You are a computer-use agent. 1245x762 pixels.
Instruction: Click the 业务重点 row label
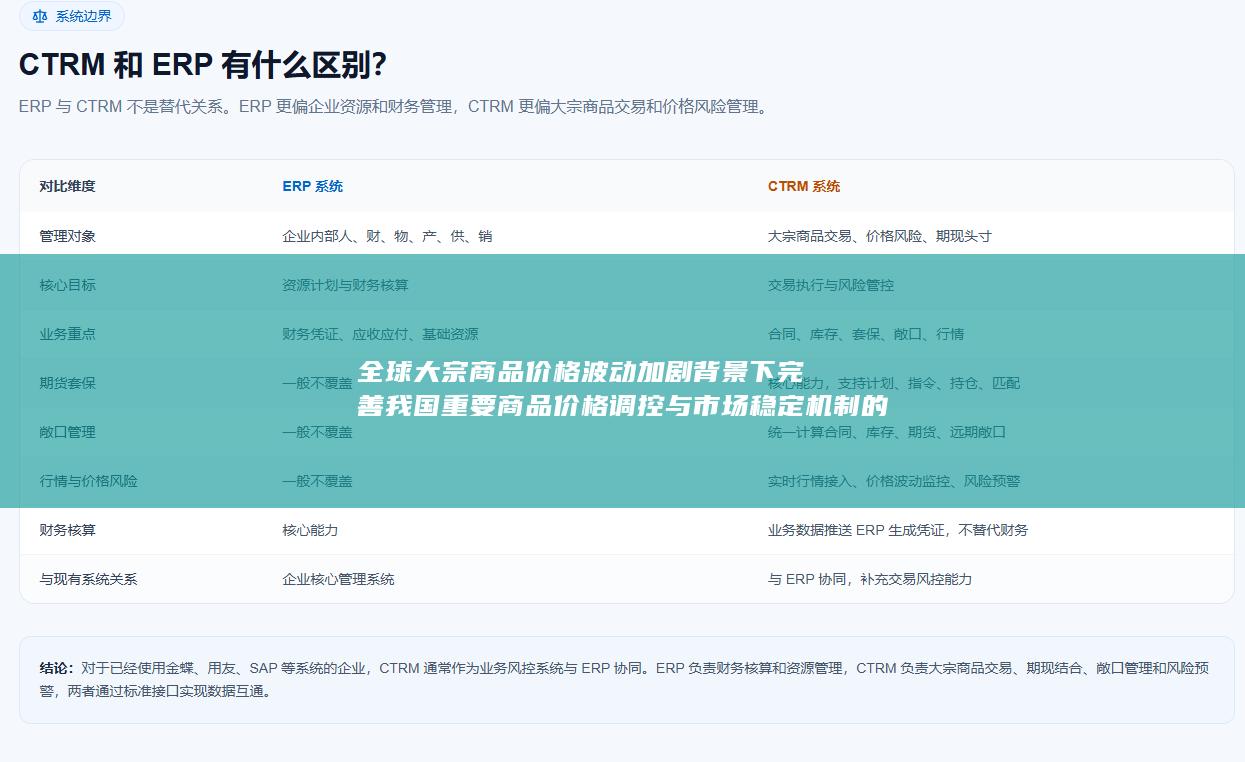68,334
